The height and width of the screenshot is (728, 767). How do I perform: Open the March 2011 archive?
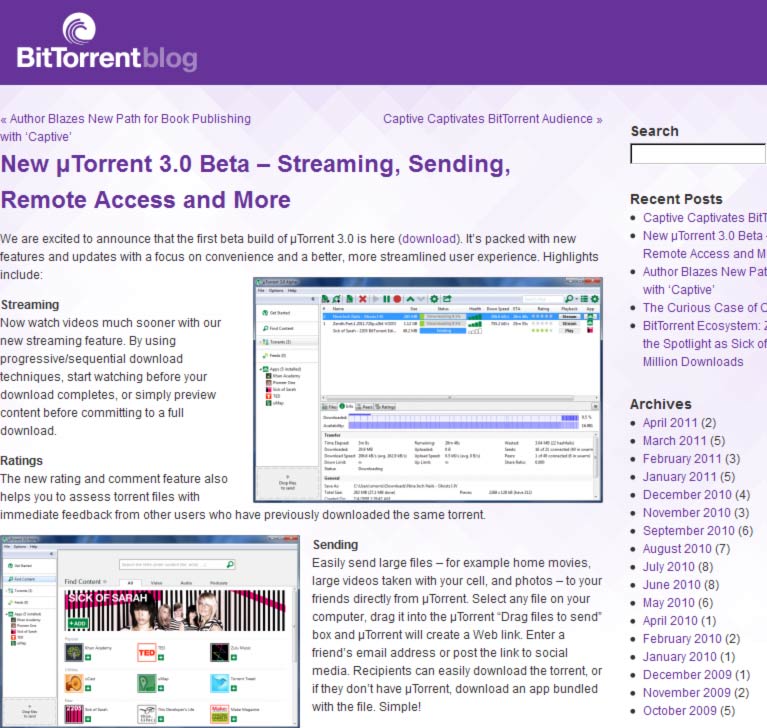coord(674,441)
